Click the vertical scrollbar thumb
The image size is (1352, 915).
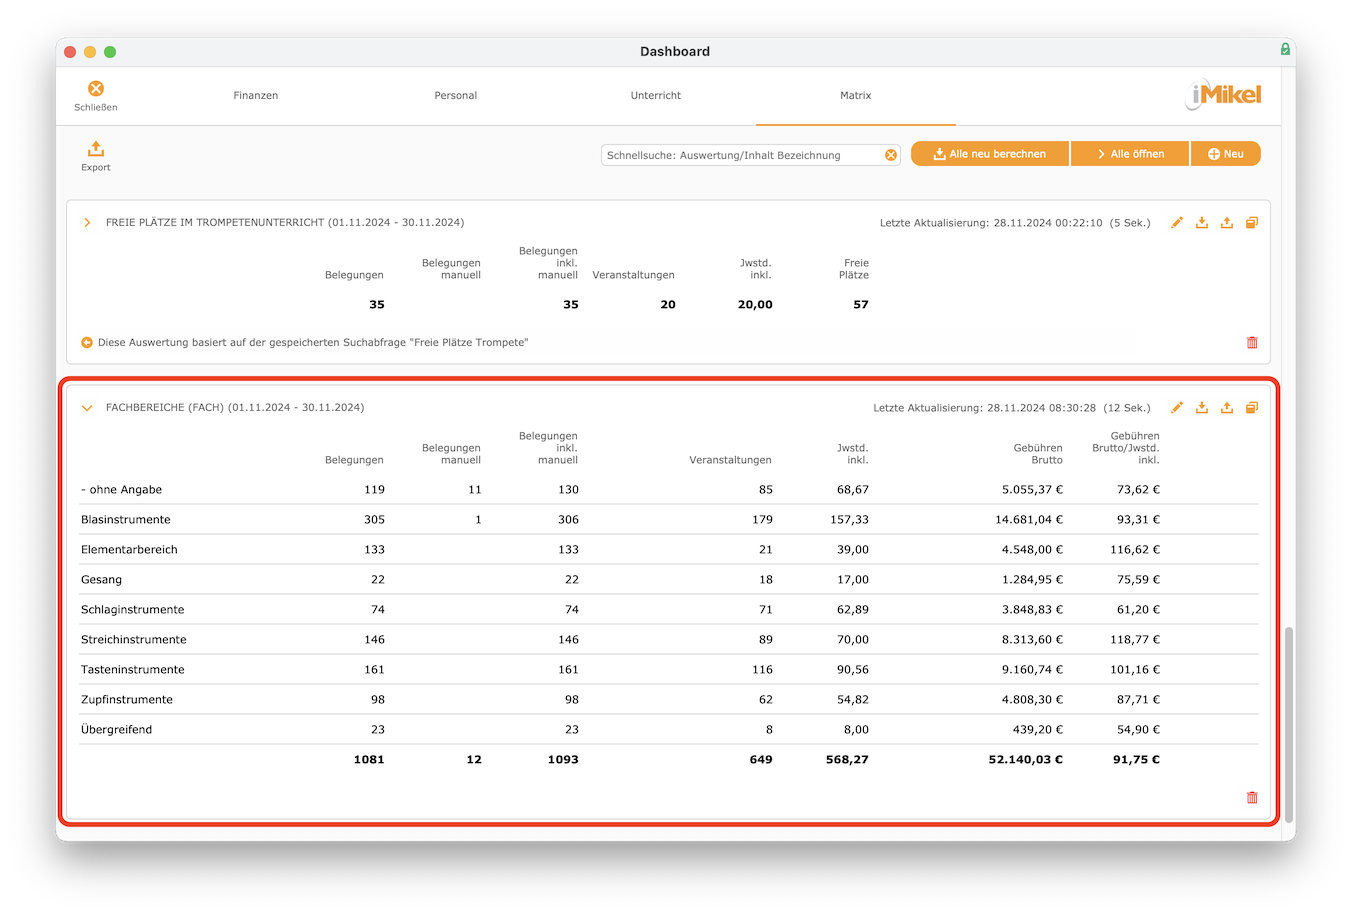point(1289,724)
